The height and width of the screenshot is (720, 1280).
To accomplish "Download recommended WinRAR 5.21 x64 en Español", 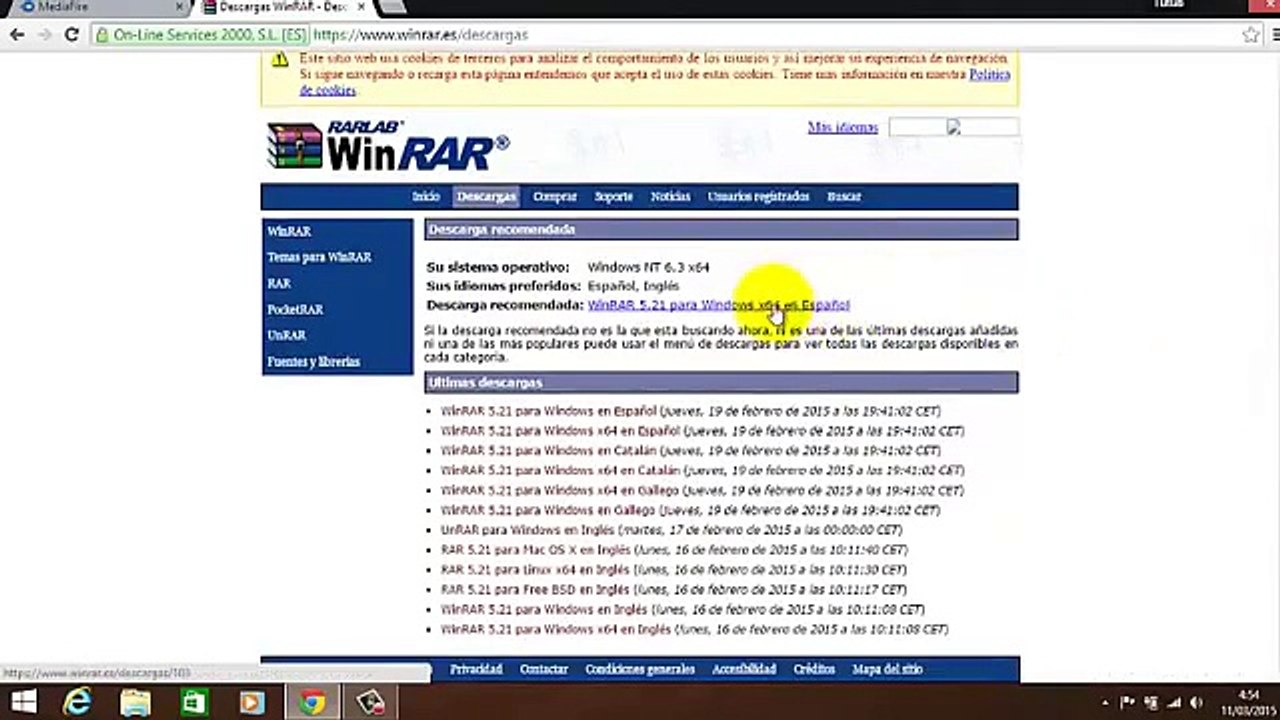I will point(719,305).
